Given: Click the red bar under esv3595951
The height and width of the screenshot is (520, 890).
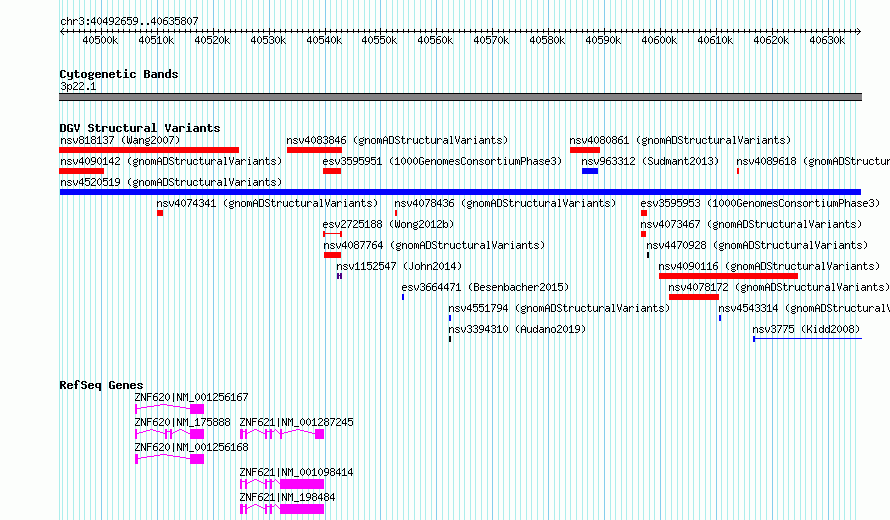Looking at the screenshot, I should click(x=332, y=171).
